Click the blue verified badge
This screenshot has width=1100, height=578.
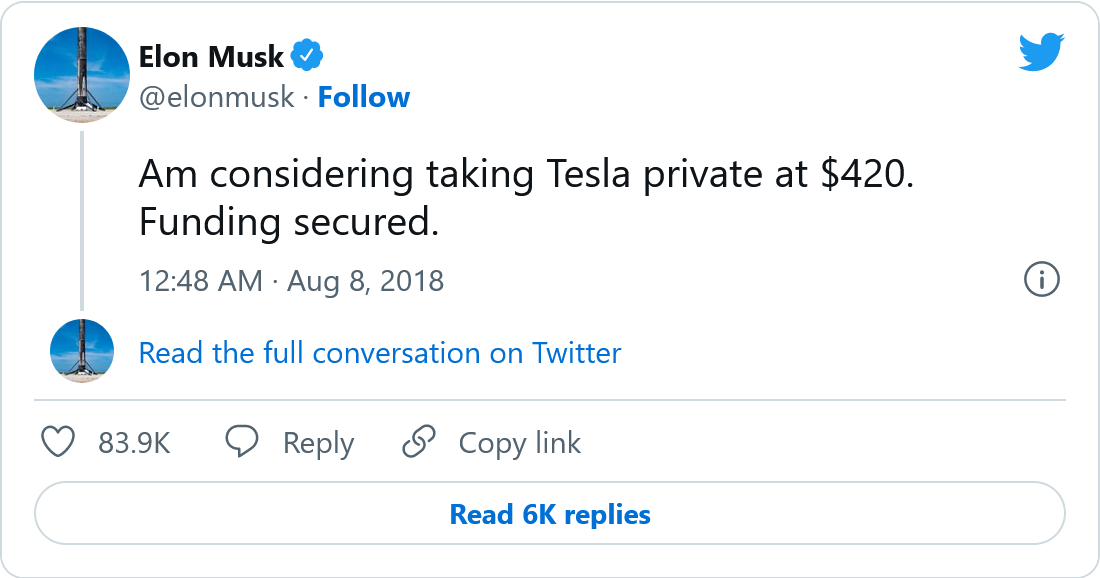click(x=306, y=55)
